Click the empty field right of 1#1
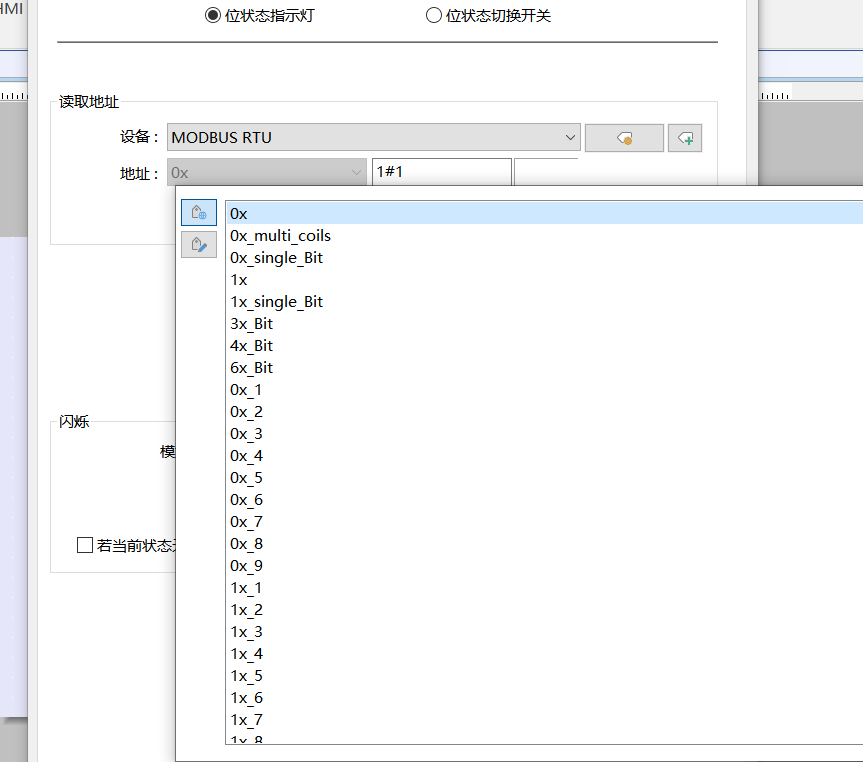Image resolution: width=863 pixels, height=762 pixels. coord(545,172)
